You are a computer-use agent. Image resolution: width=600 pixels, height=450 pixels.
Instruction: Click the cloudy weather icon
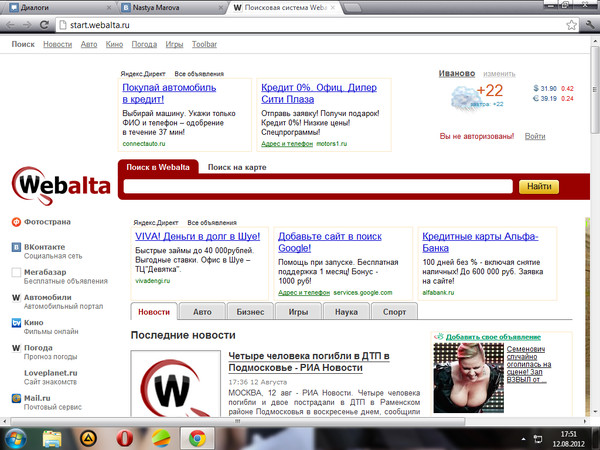pyautogui.click(x=464, y=98)
